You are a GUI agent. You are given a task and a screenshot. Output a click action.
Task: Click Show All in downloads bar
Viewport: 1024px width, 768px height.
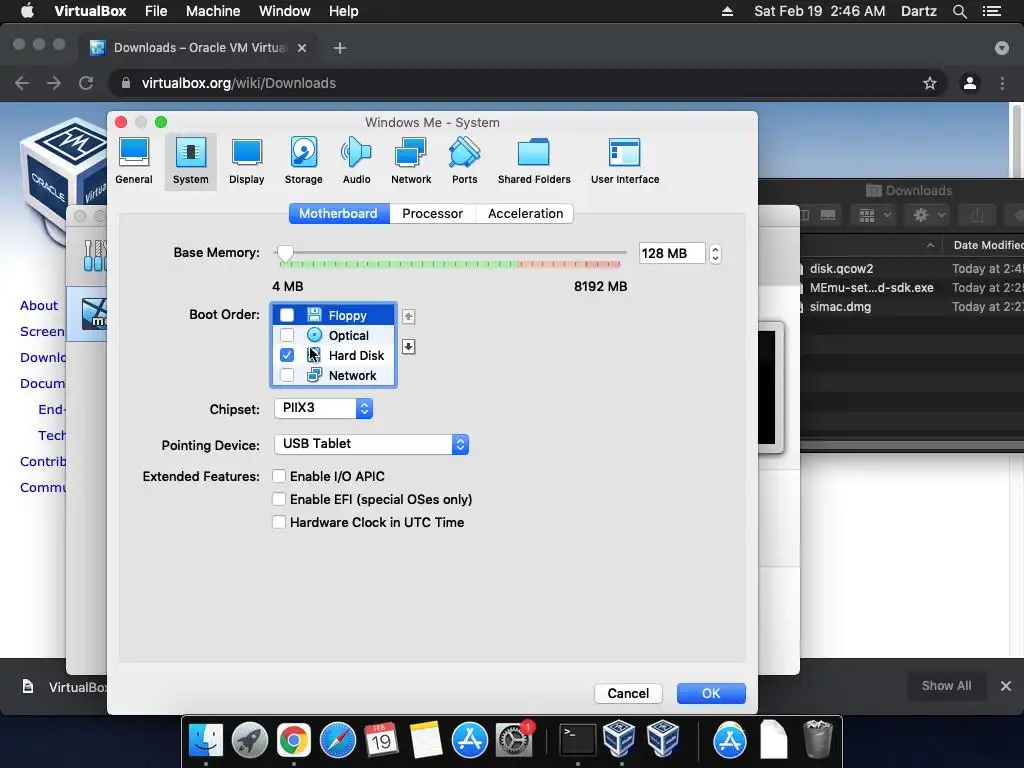pyautogui.click(x=946, y=686)
